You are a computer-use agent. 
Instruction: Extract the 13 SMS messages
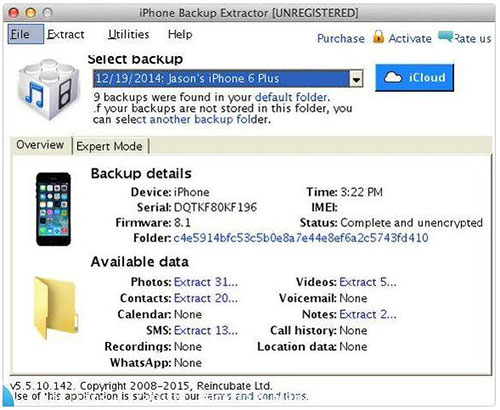(206, 330)
